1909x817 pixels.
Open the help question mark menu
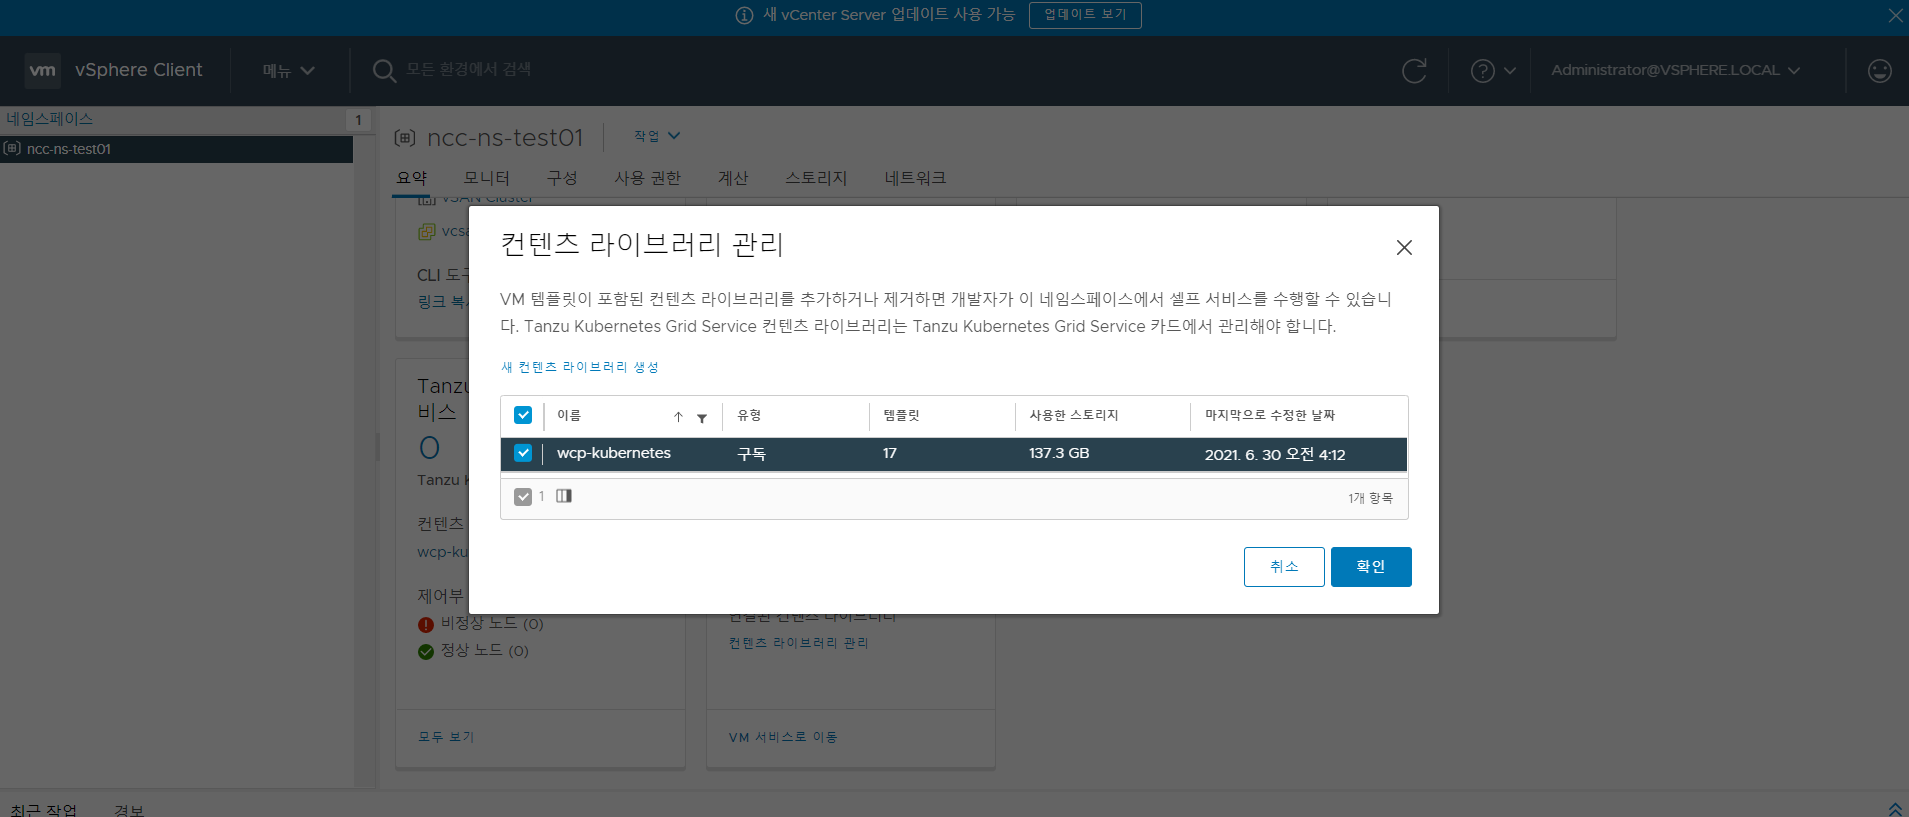[x=1492, y=70]
